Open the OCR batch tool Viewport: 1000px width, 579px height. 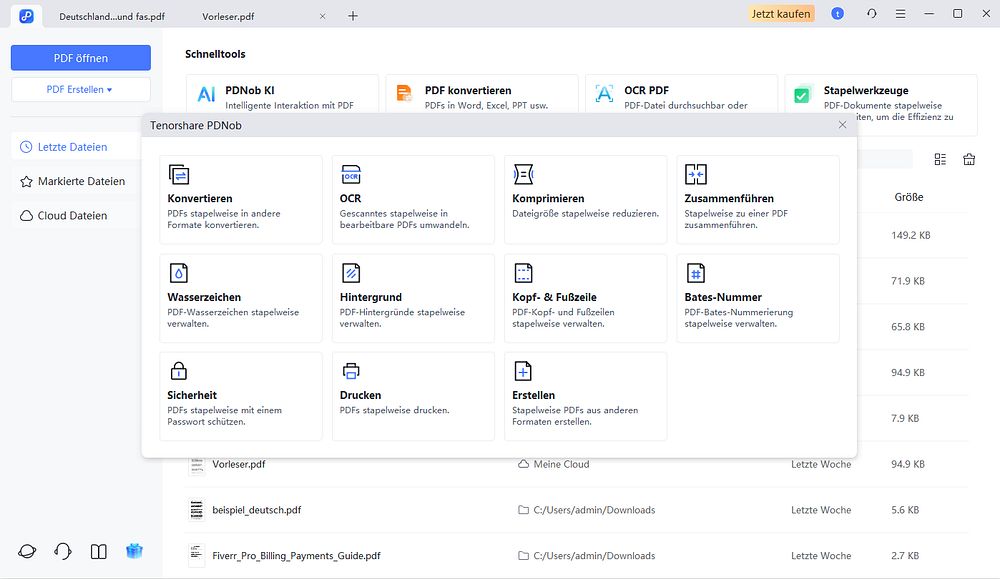413,200
